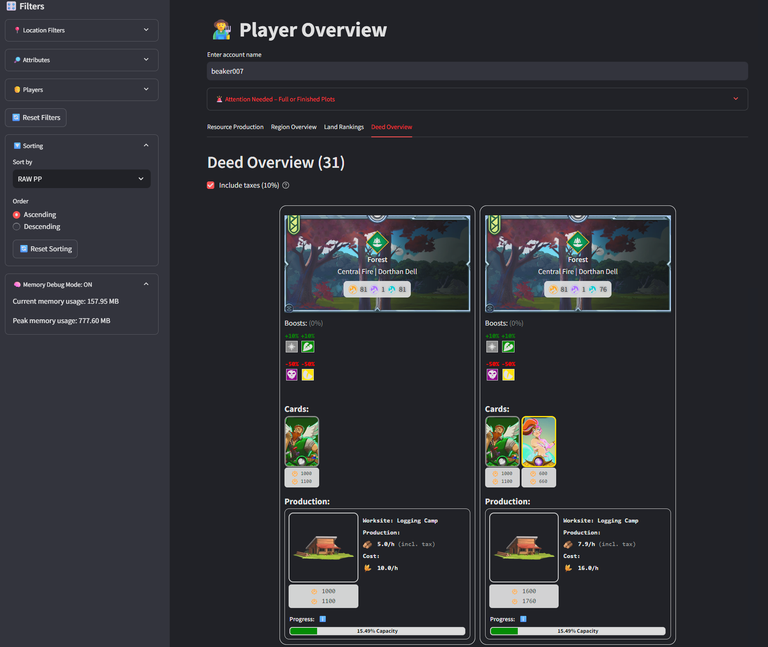Screen dimensions: 768x647
Task: Click the capacity progress bar on the 7.9/h deed
Action: [577, 631]
